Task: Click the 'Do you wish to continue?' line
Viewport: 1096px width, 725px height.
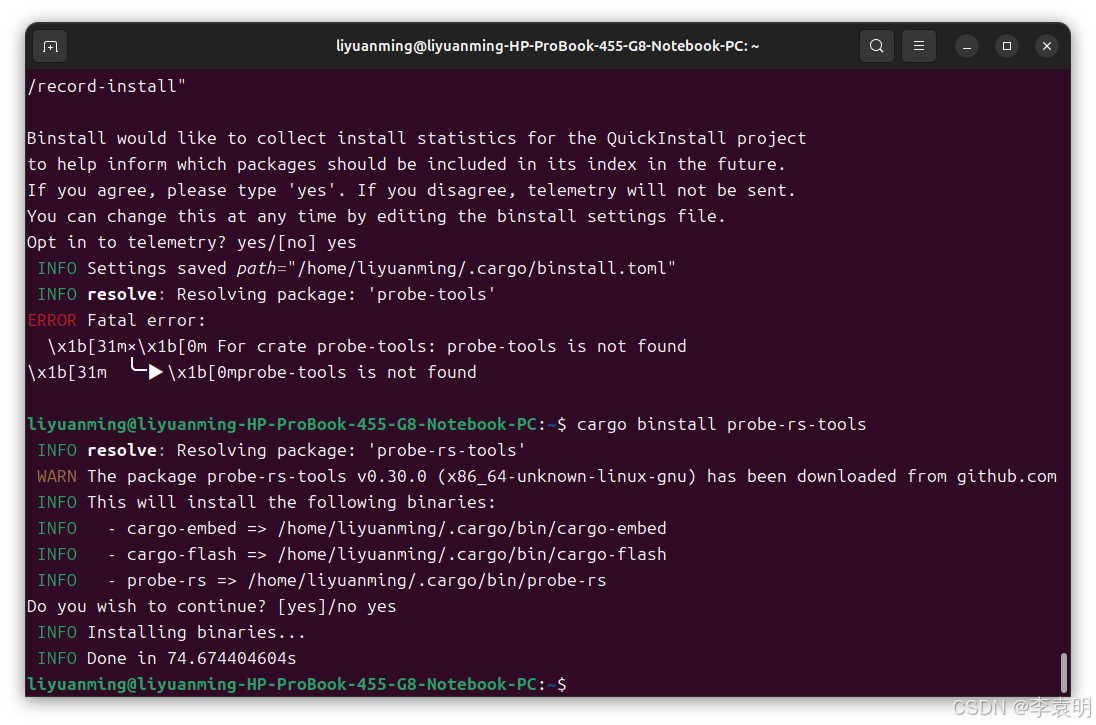Action: pos(211,606)
